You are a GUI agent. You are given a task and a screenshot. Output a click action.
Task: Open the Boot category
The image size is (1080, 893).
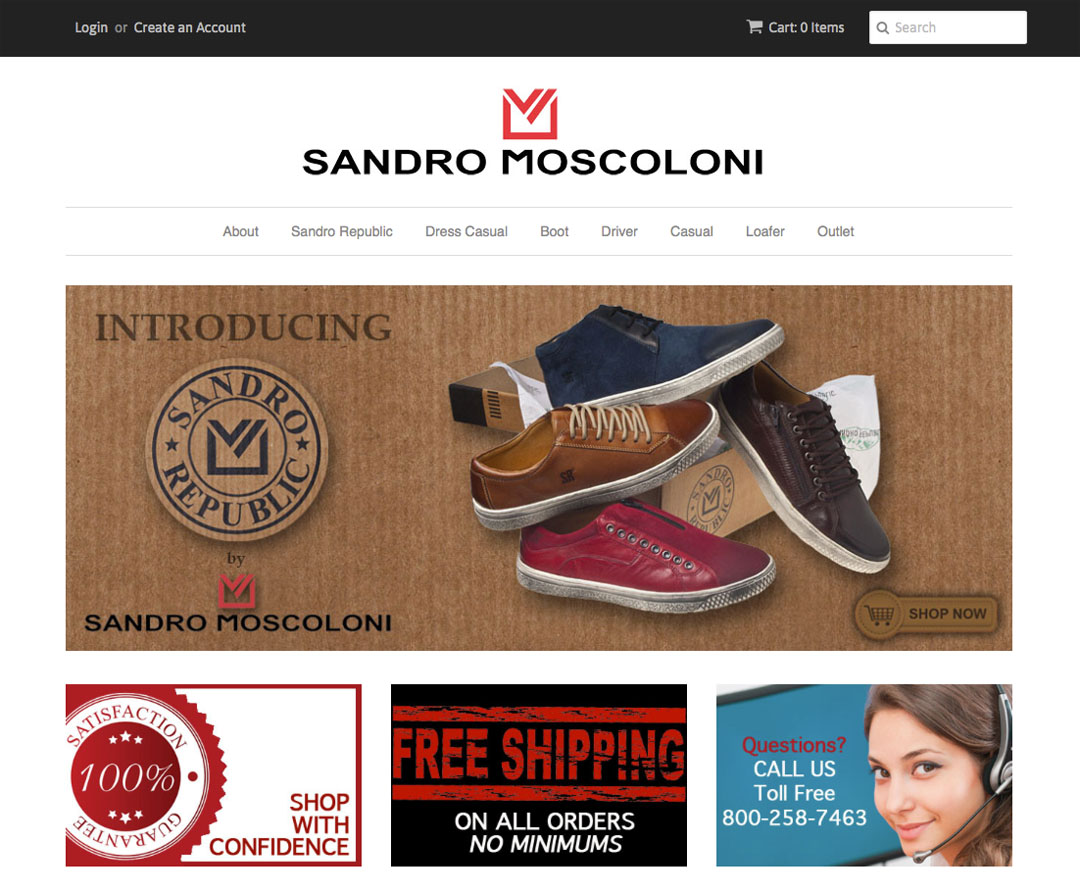point(554,231)
